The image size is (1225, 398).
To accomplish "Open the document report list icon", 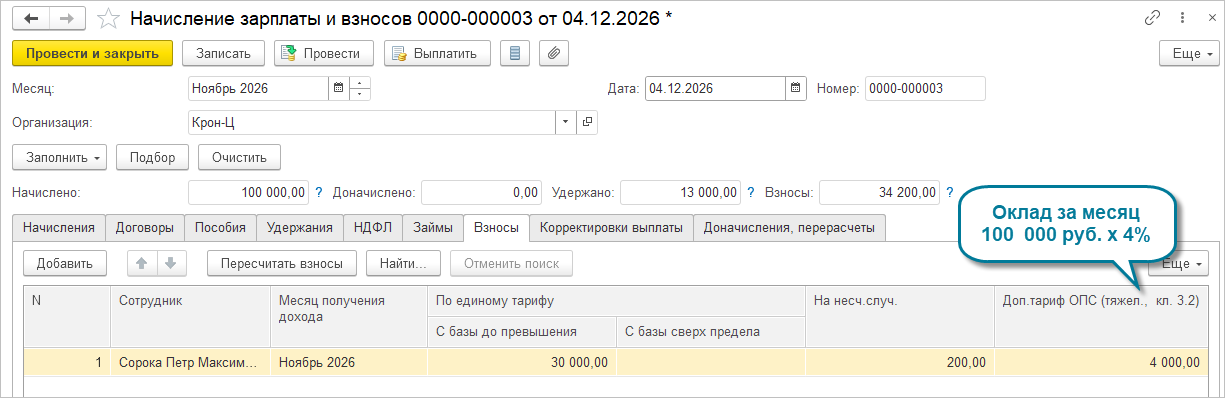I will pos(515,53).
